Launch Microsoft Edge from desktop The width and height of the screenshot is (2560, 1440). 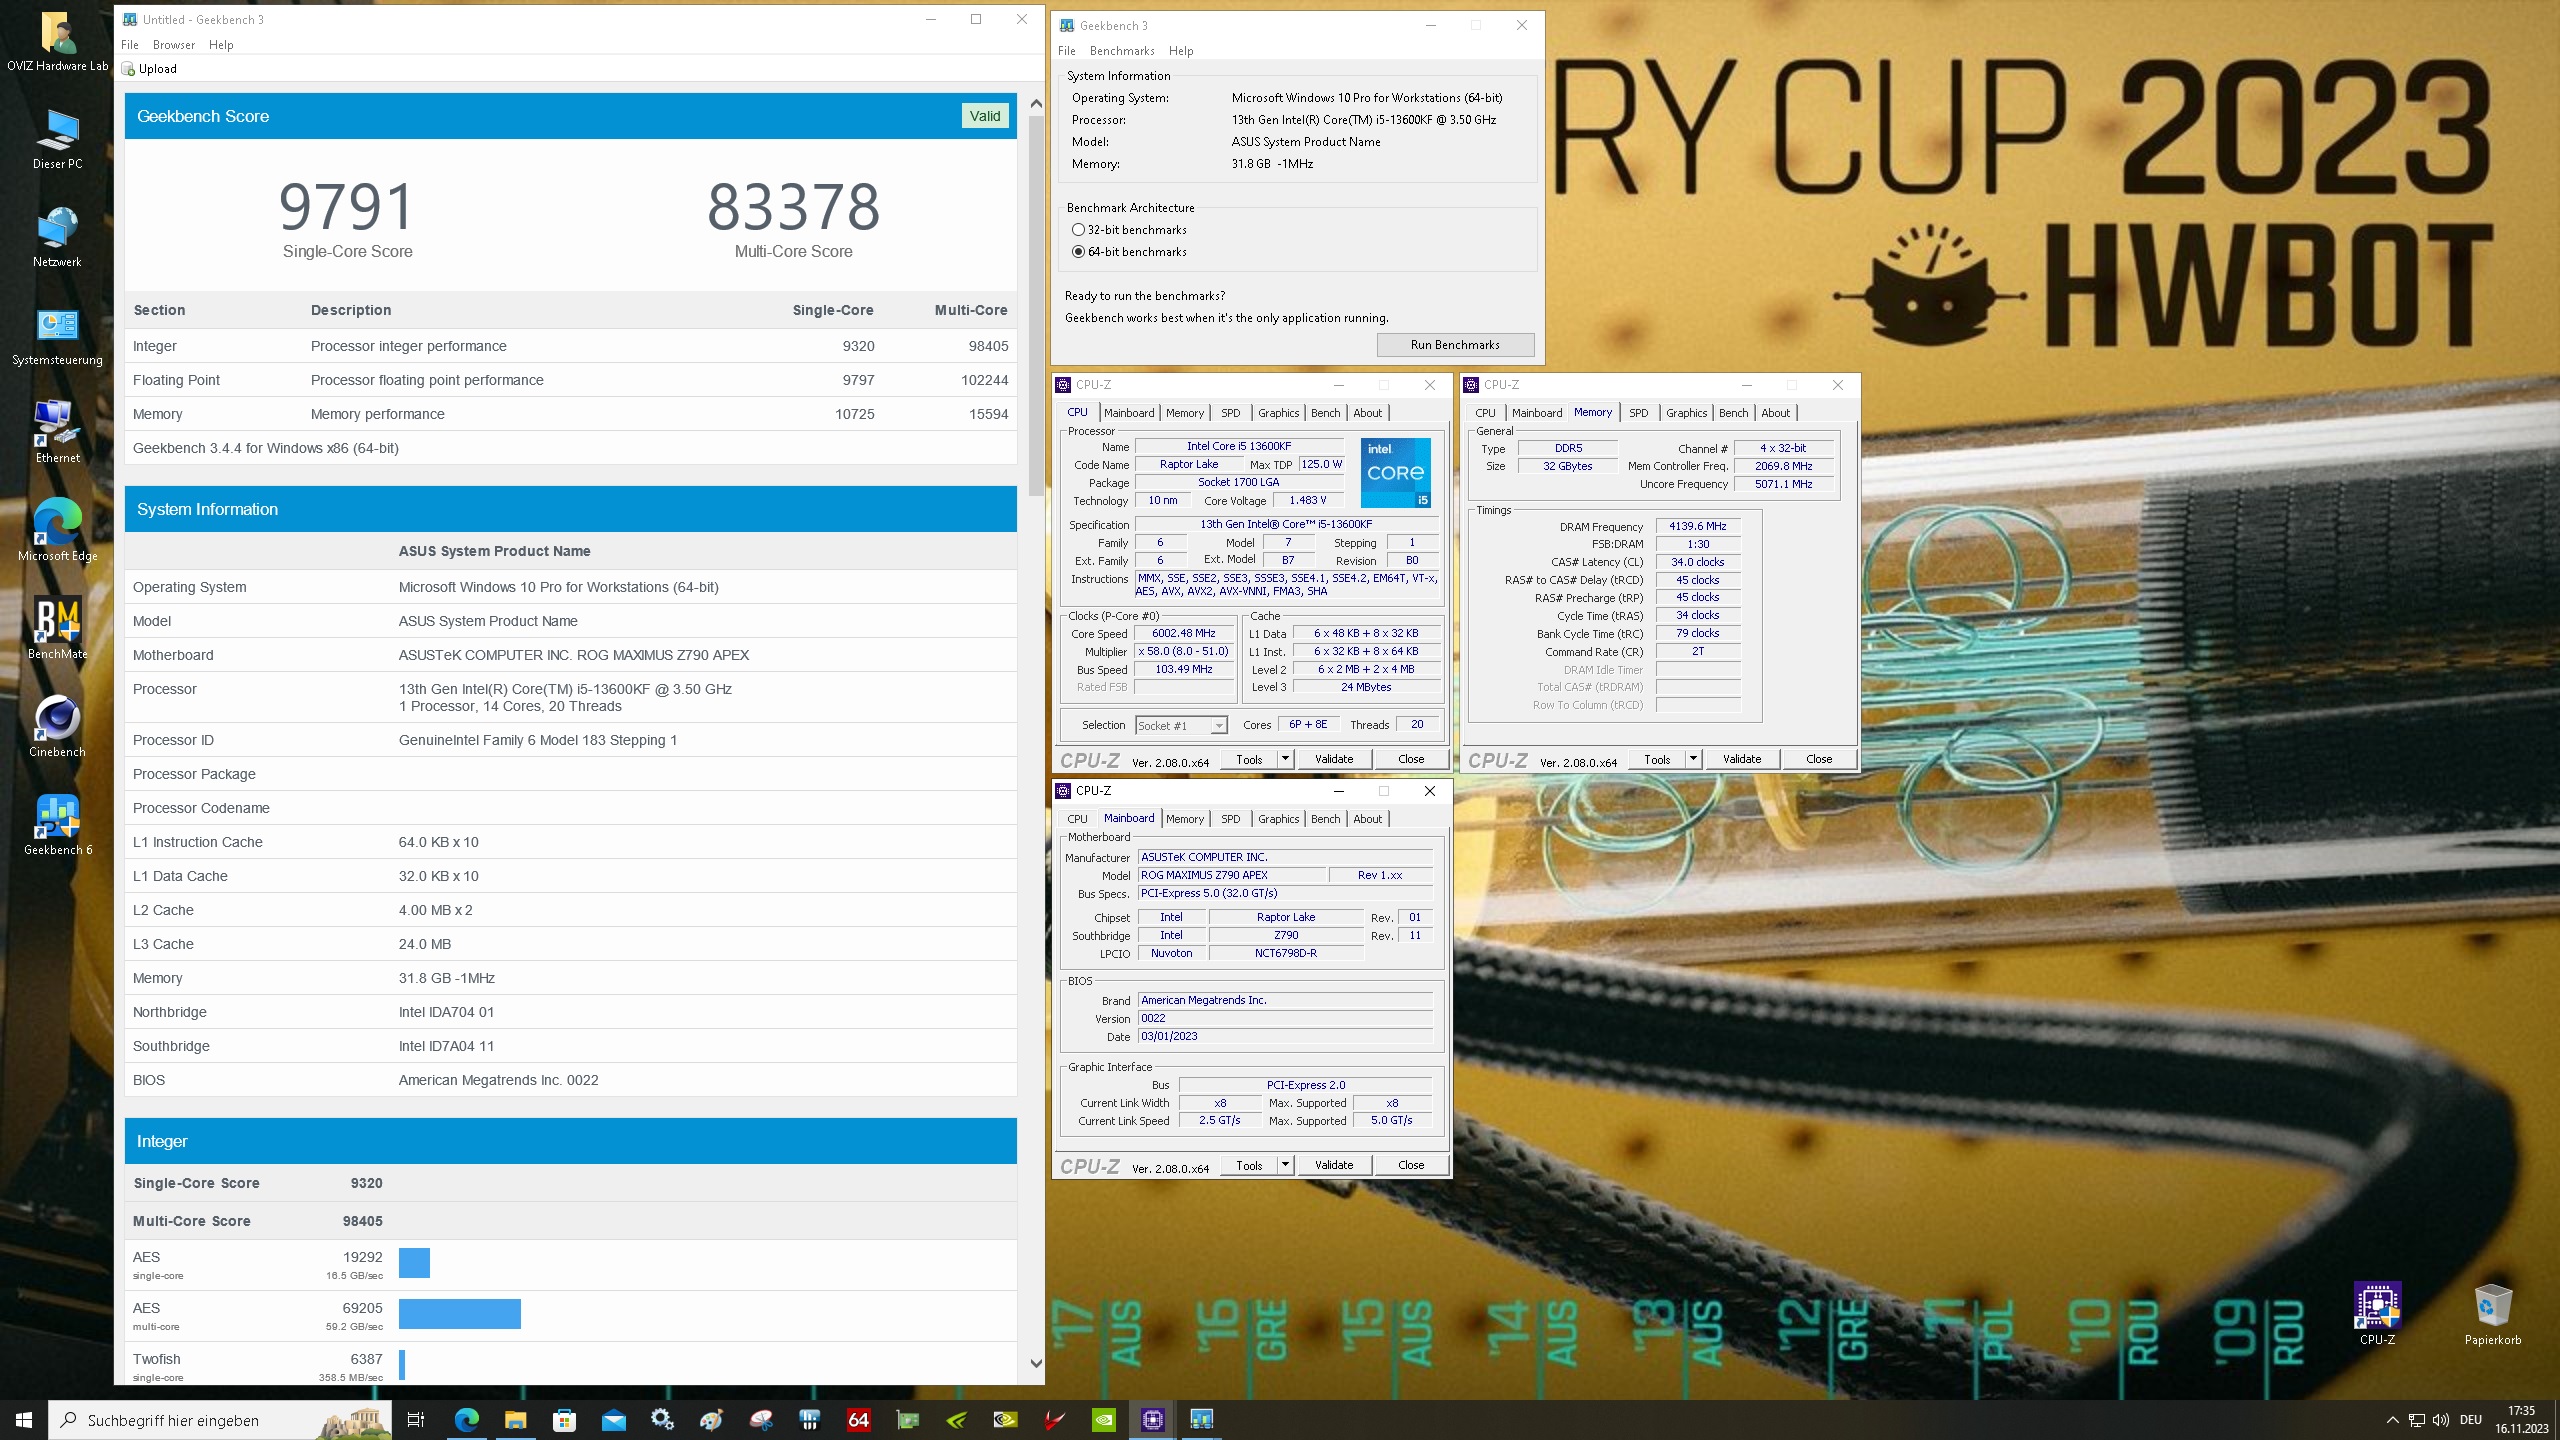pyautogui.click(x=57, y=530)
